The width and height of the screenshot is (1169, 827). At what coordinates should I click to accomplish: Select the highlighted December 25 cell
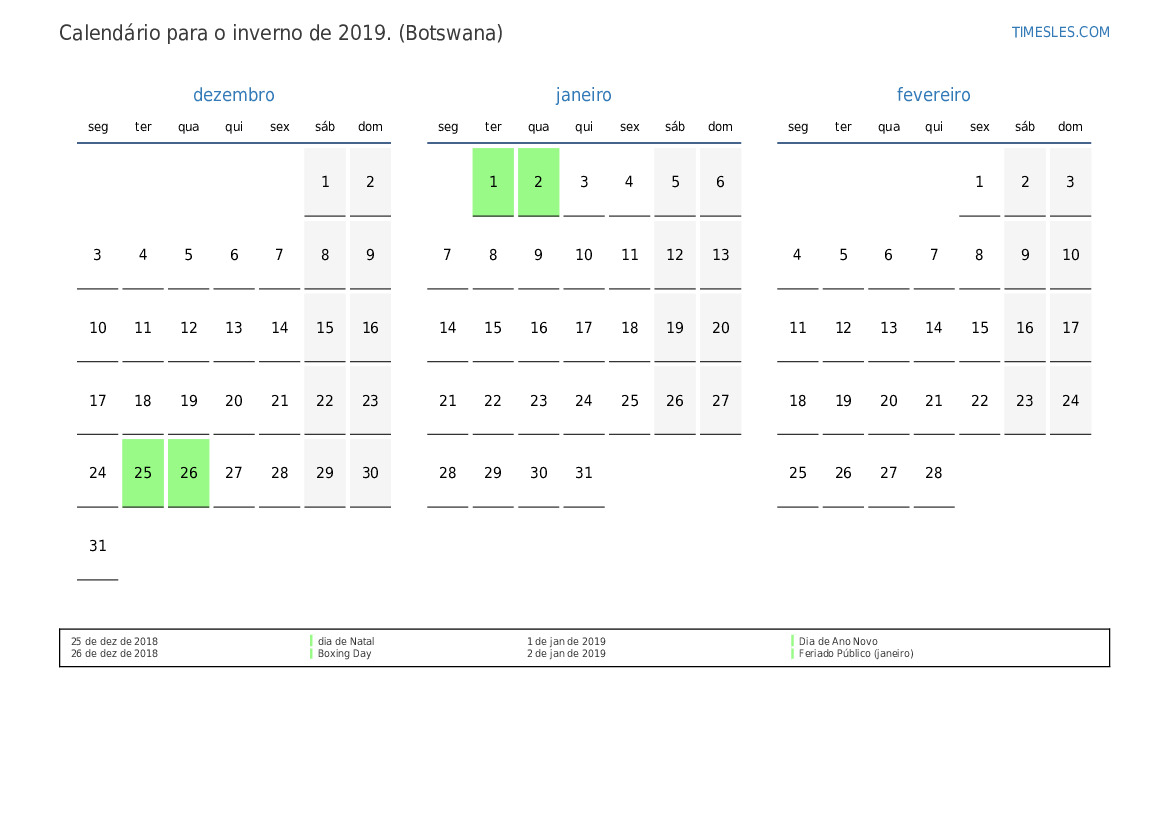coord(143,473)
